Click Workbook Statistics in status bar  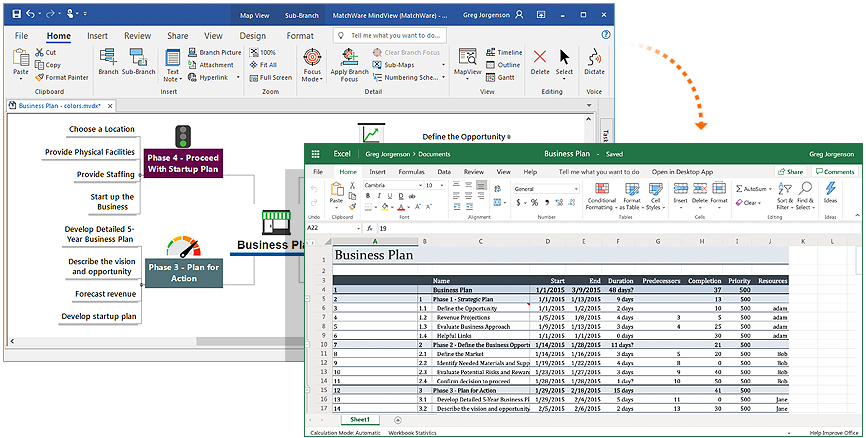coord(412,433)
